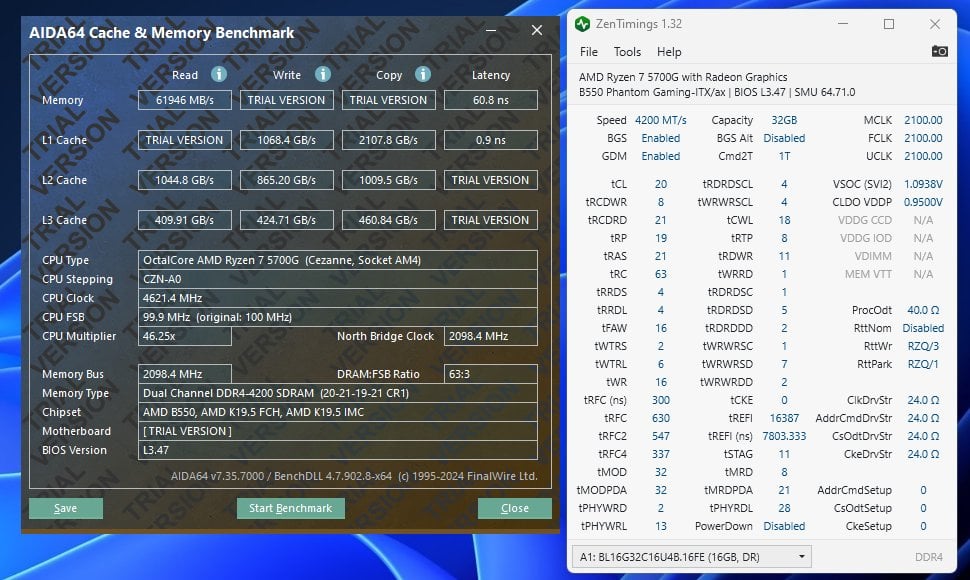This screenshot has height=580, width=970.
Task: Click the ZenTimings screenshot camera icon
Action: click(939, 51)
